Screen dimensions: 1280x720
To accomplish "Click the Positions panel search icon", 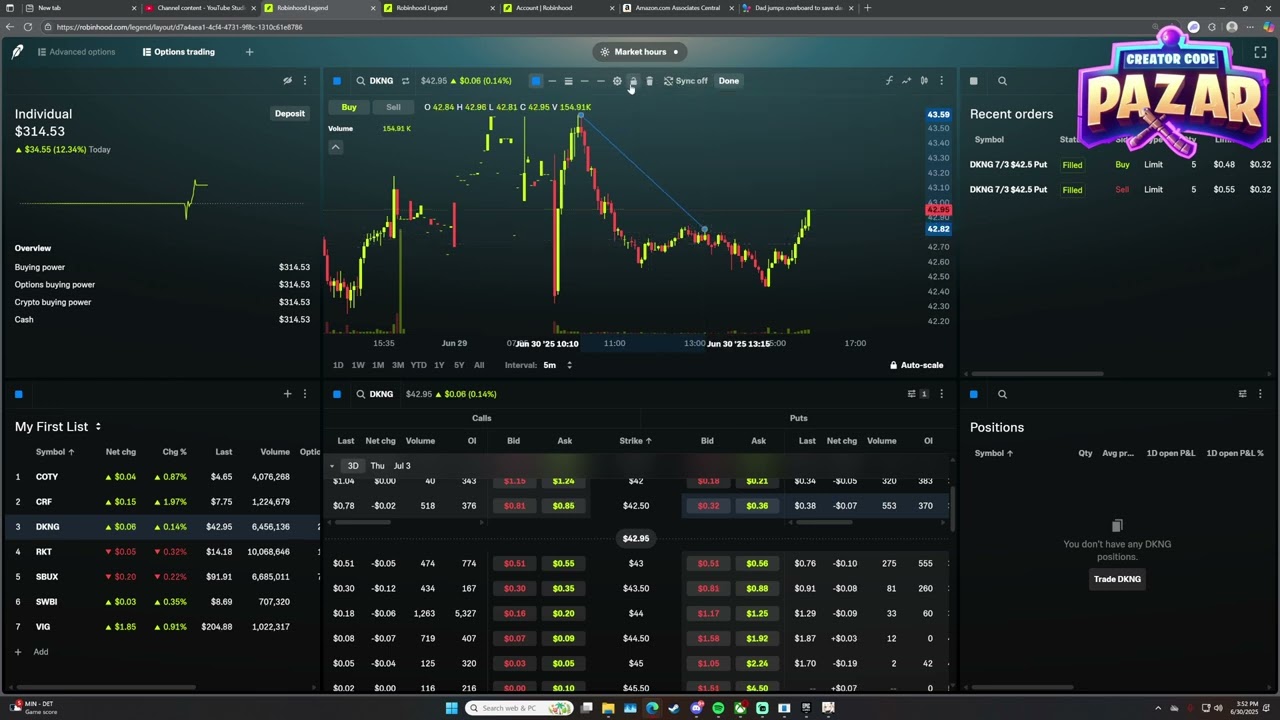I will (1002, 394).
